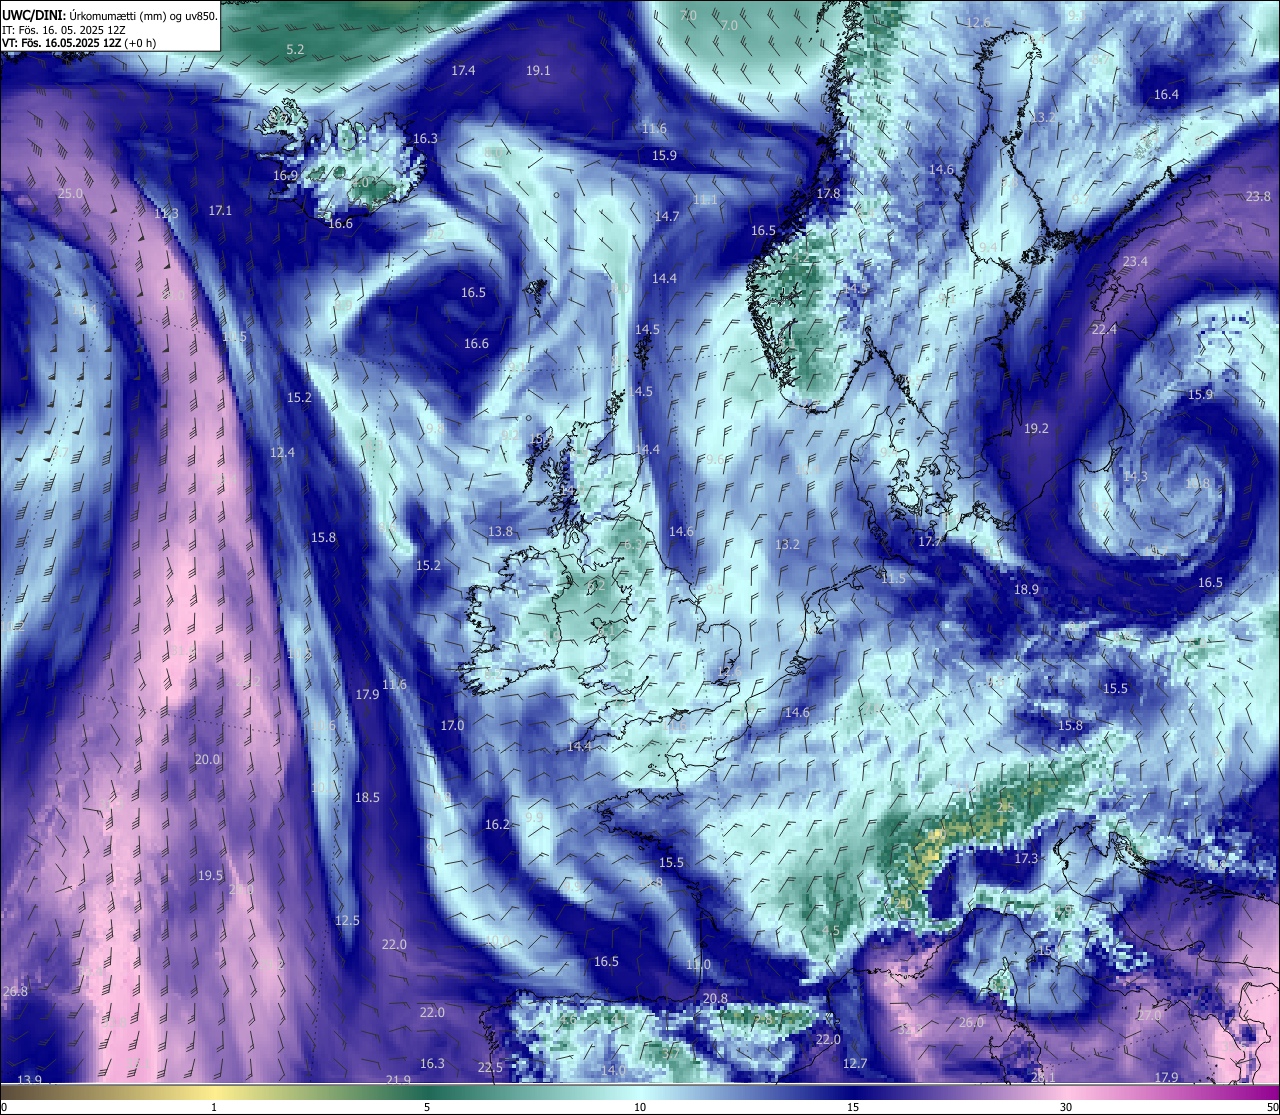
Task: Click the map value '27.0'
Action: click(x=1149, y=1016)
